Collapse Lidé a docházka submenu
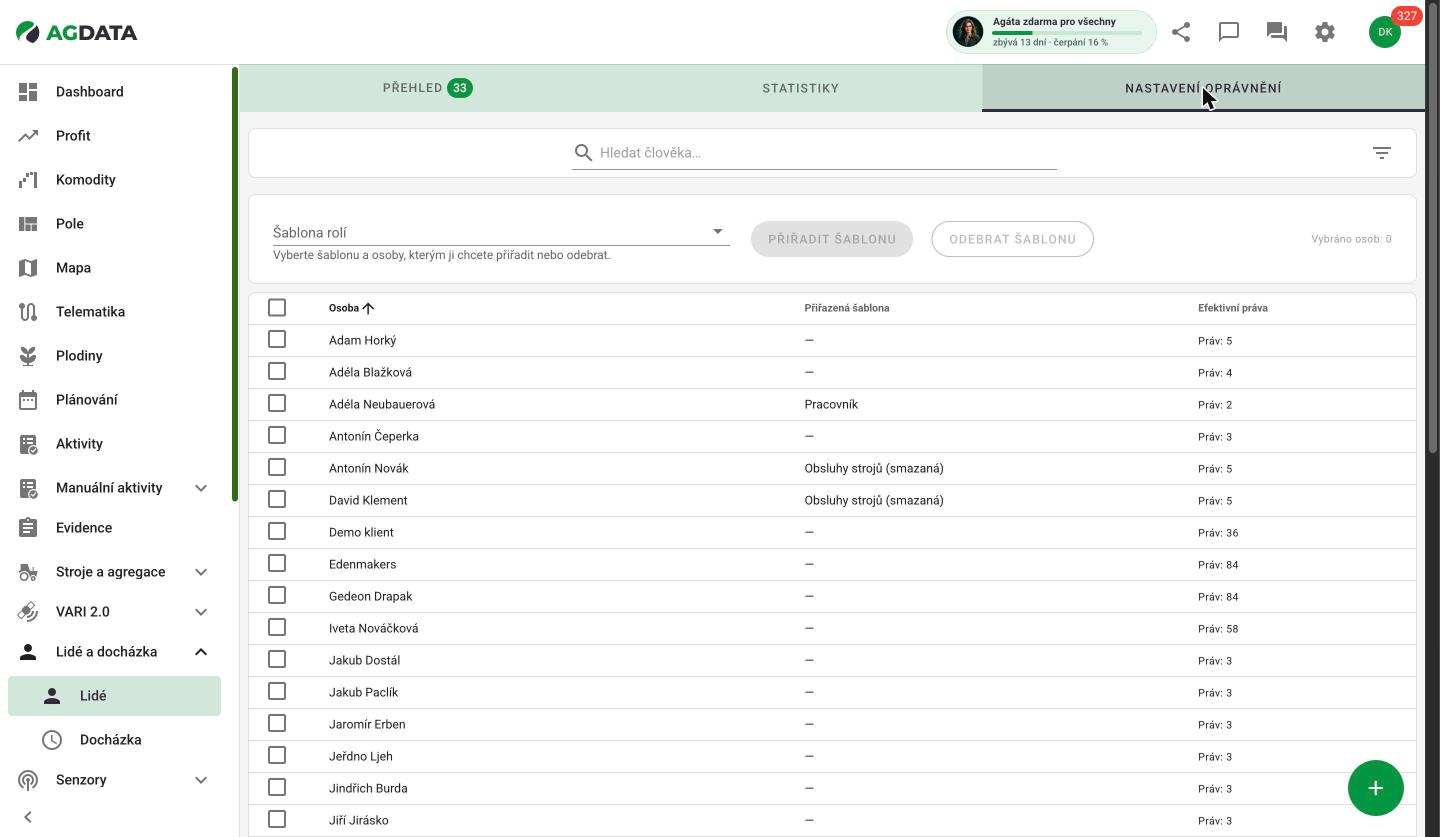Viewport: 1440px width, 837px height. pos(201,652)
